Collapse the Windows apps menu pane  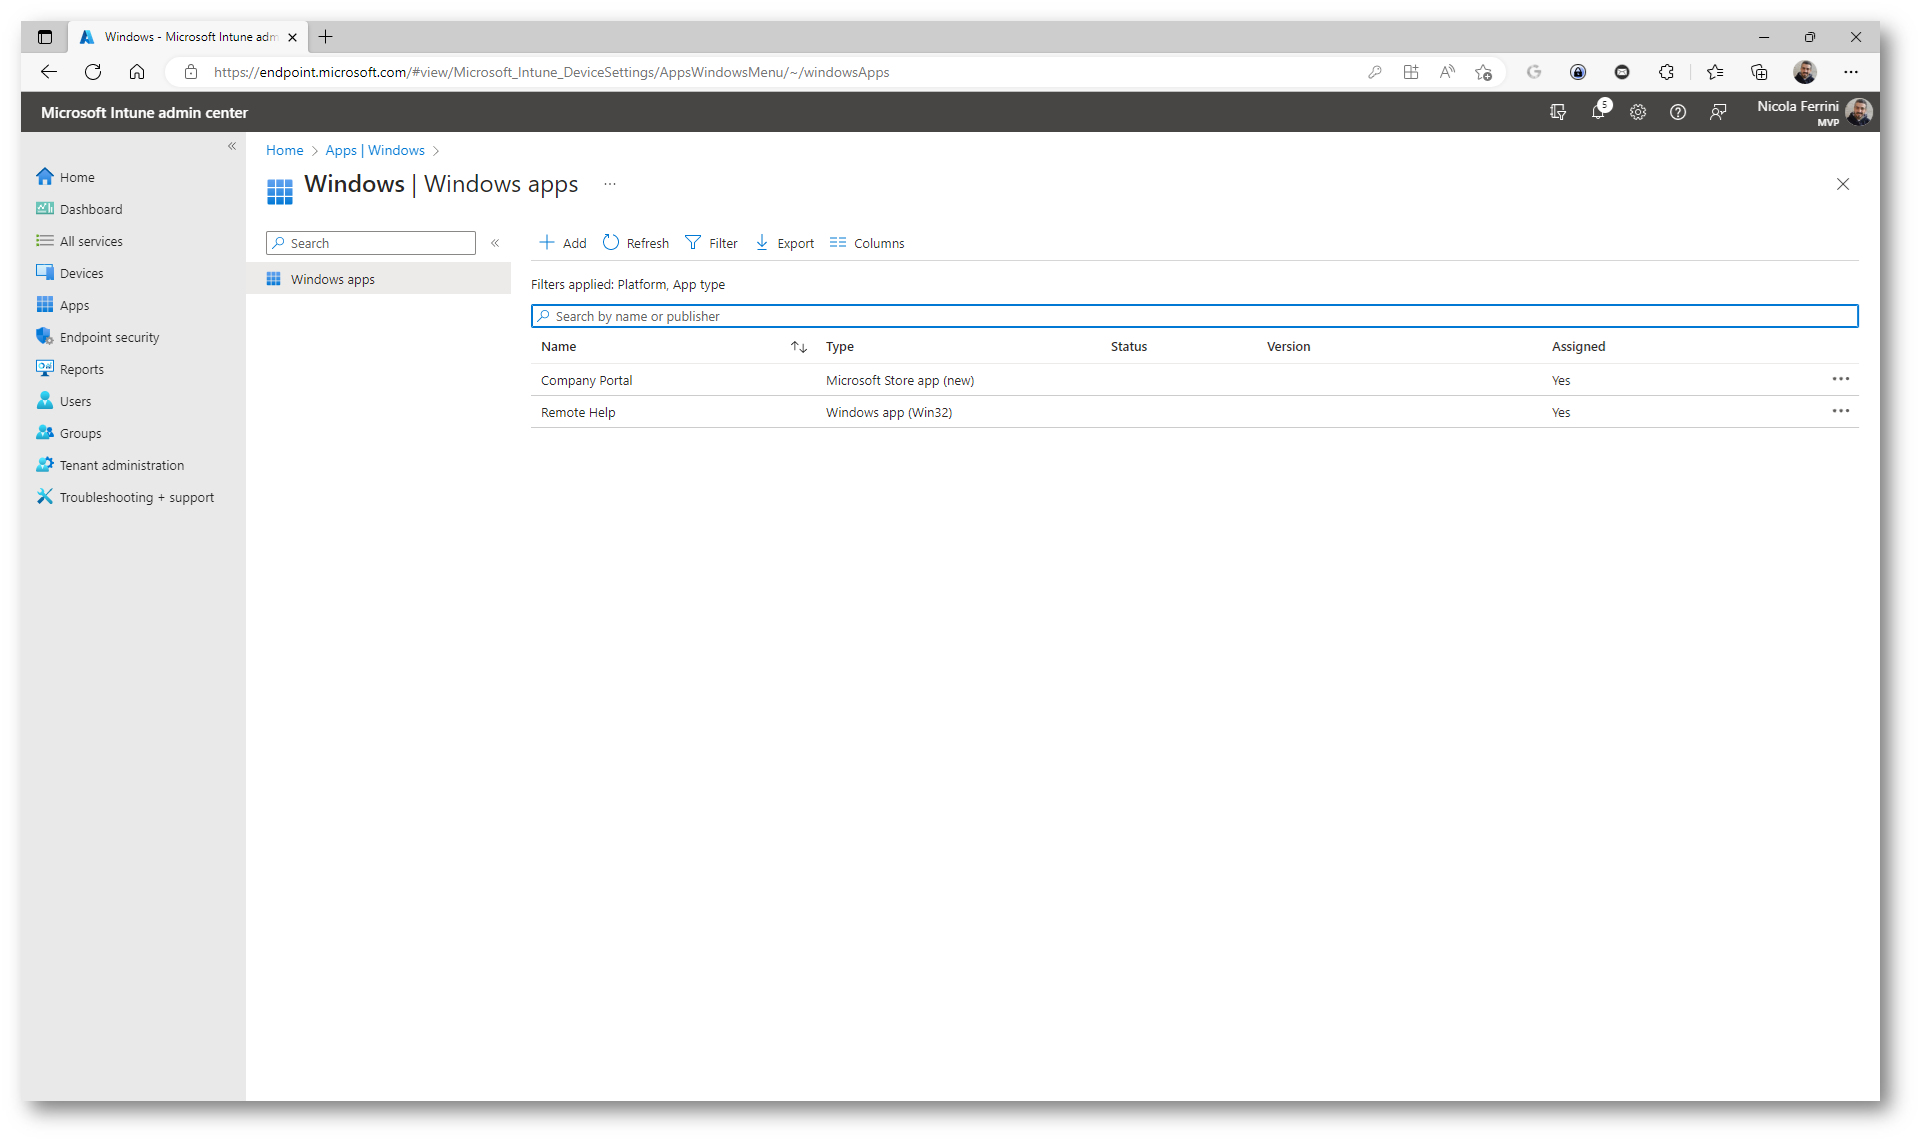point(495,243)
